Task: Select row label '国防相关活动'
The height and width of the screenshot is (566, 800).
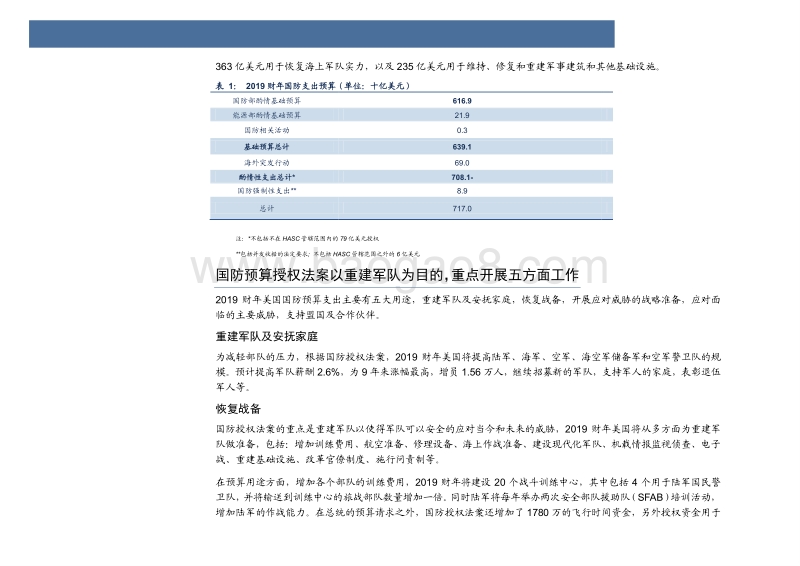Action: [x=267, y=130]
